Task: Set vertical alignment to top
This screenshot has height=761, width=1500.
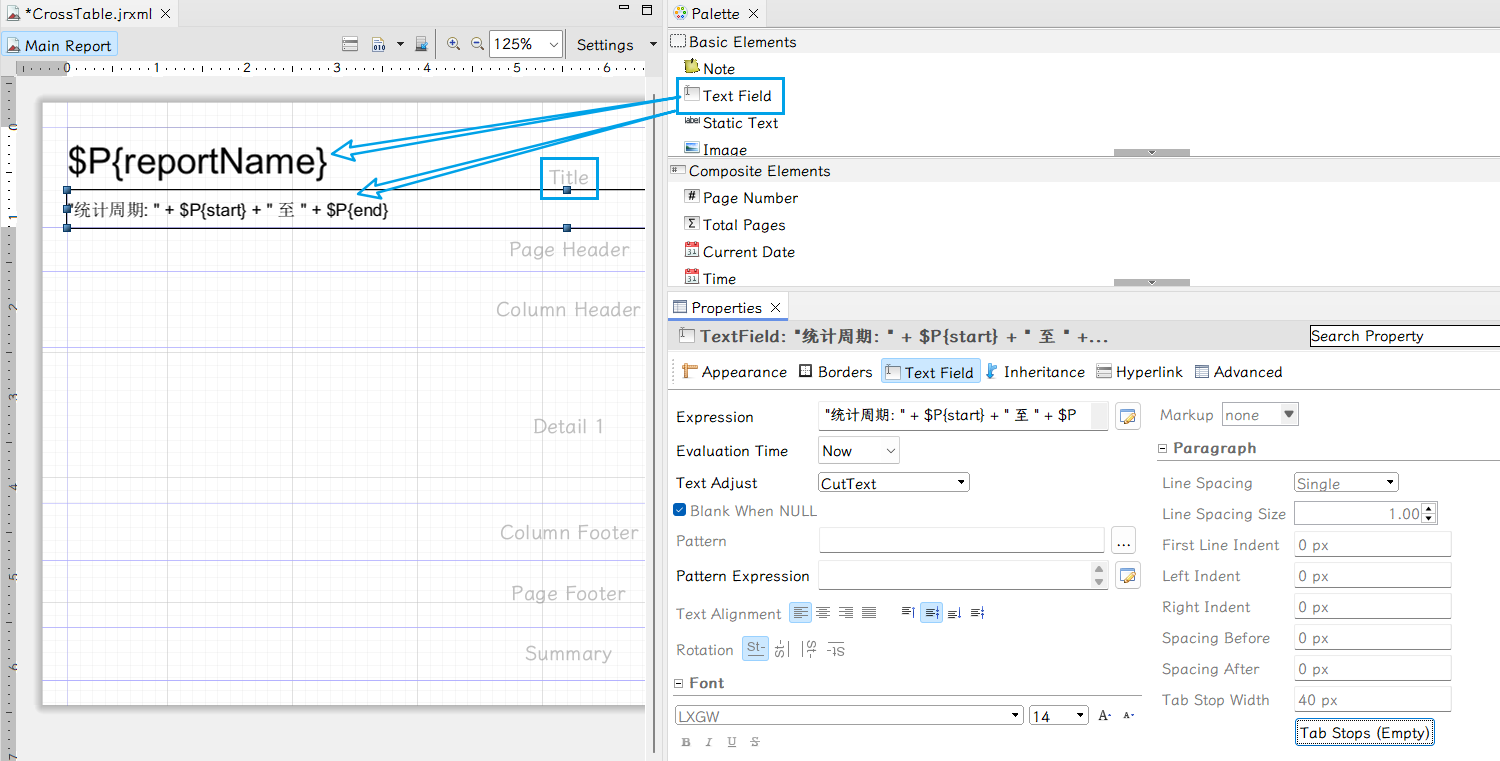Action: (x=908, y=612)
